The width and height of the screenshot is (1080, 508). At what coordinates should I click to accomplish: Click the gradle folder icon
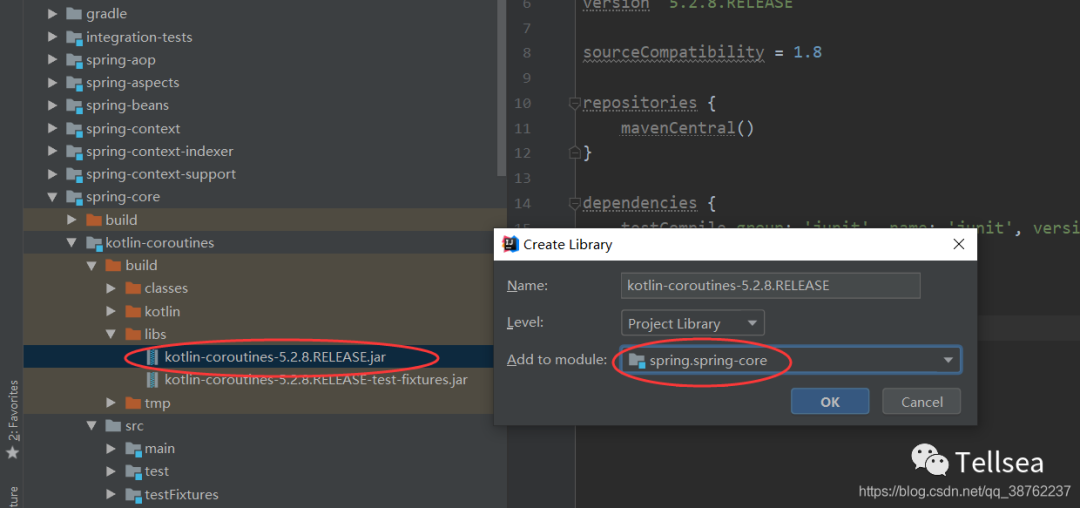click(x=74, y=14)
